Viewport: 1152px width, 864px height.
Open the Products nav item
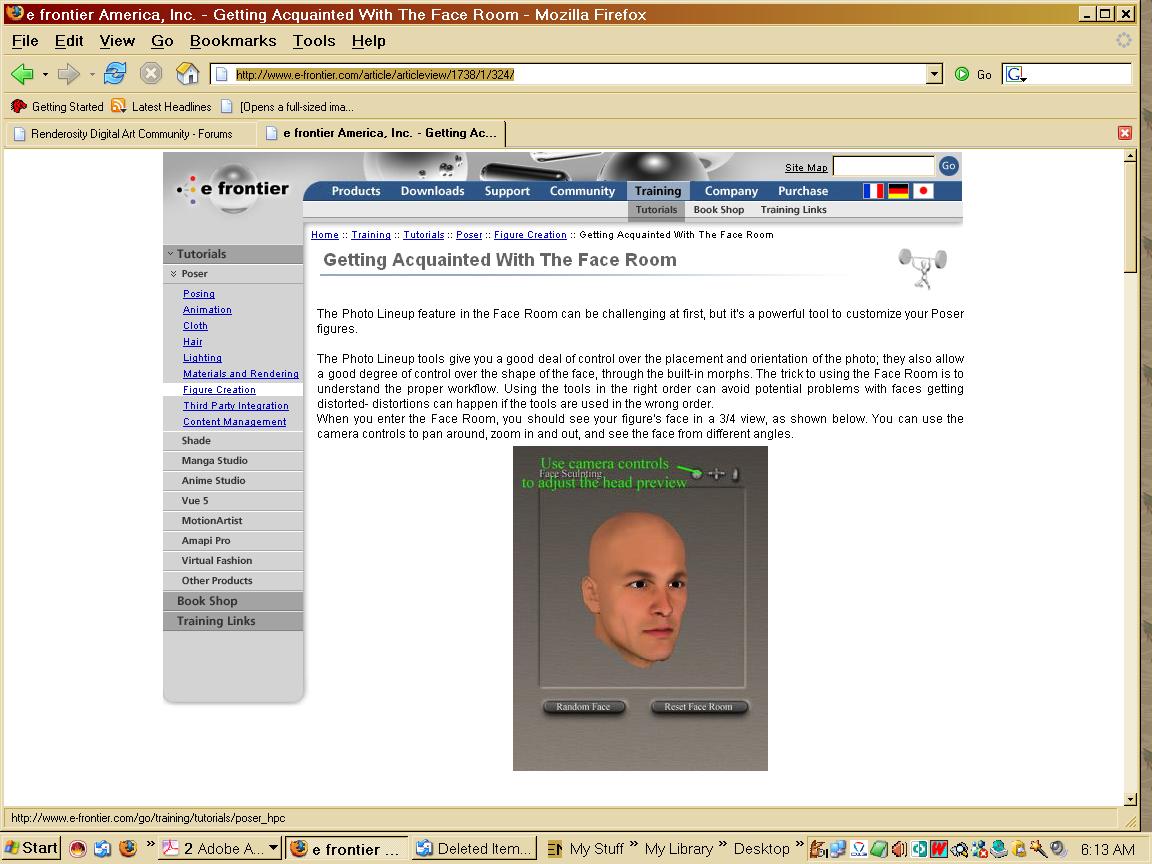[x=356, y=191]
